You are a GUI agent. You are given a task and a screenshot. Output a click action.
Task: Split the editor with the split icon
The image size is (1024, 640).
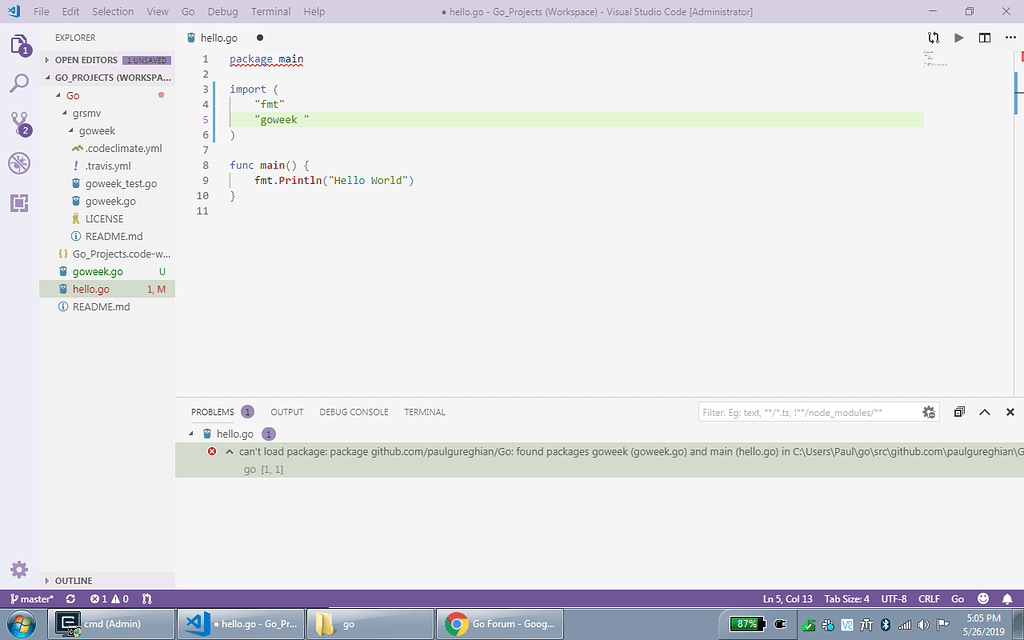pos(984,38)
